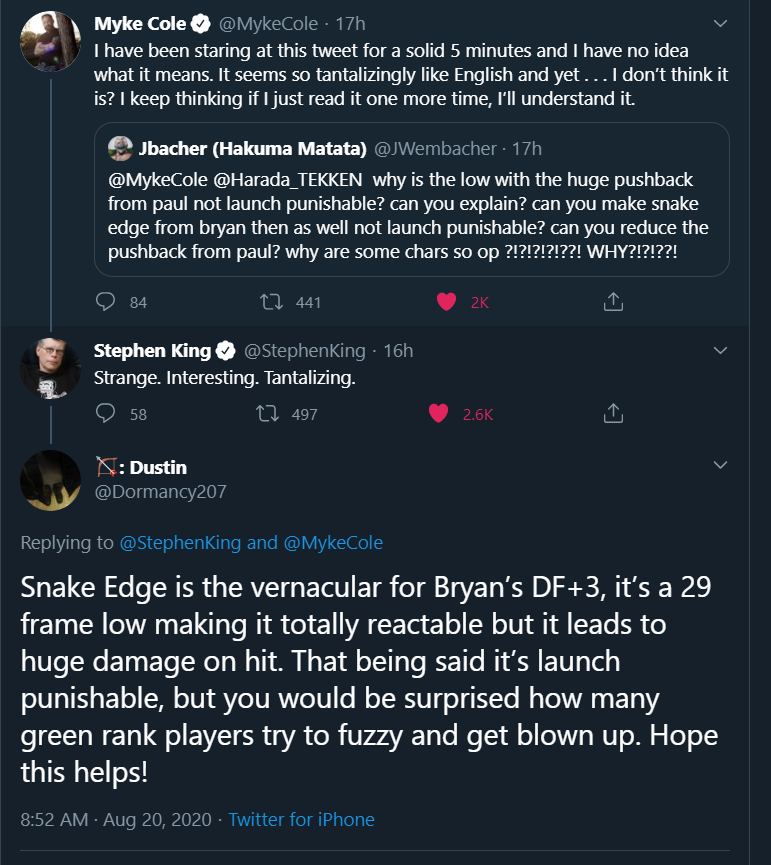Expand Dustin's tweet options menu
771x865 pixels.
720,466
